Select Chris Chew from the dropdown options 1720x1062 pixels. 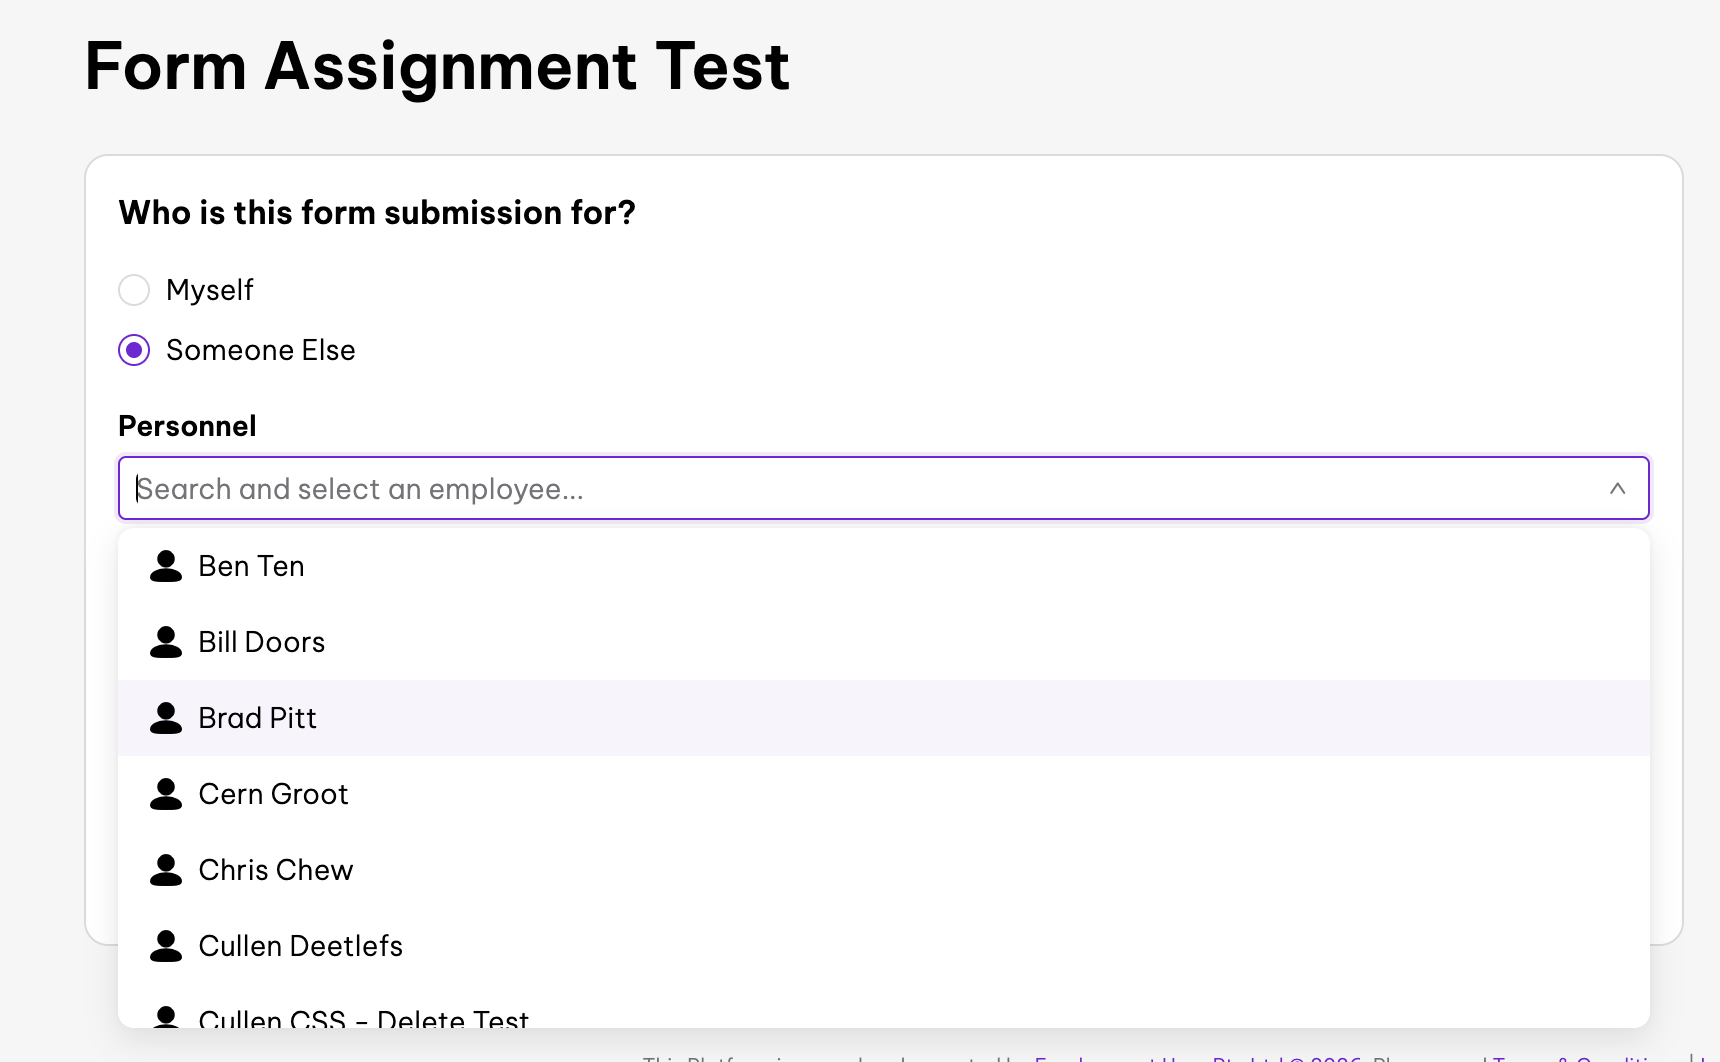pyautogui.click(x=276, y=870)
